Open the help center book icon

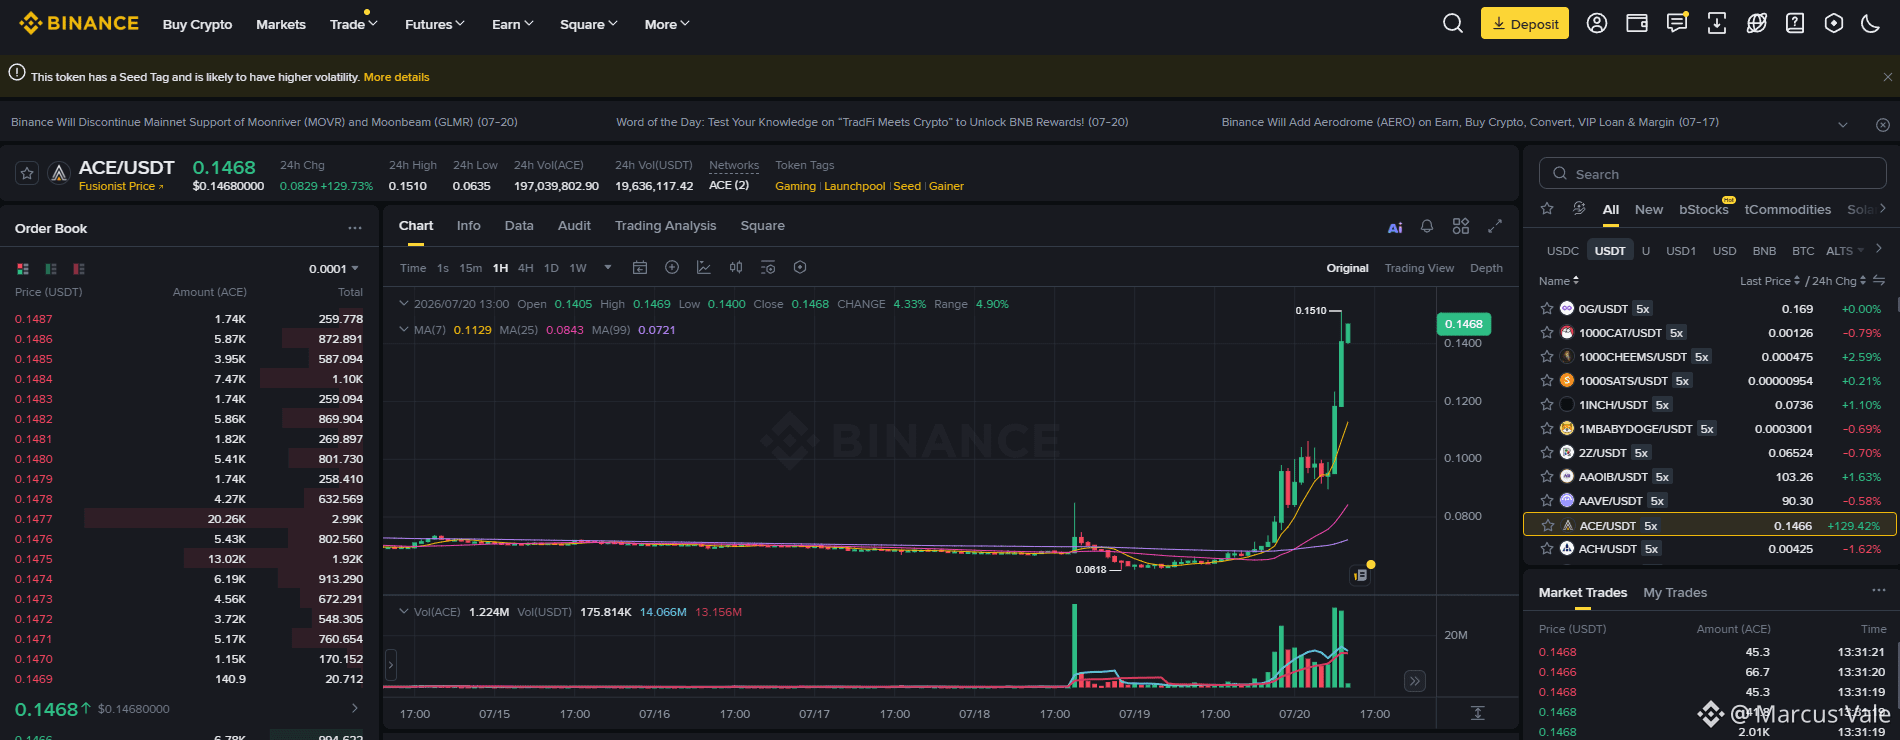(1795, 23)
